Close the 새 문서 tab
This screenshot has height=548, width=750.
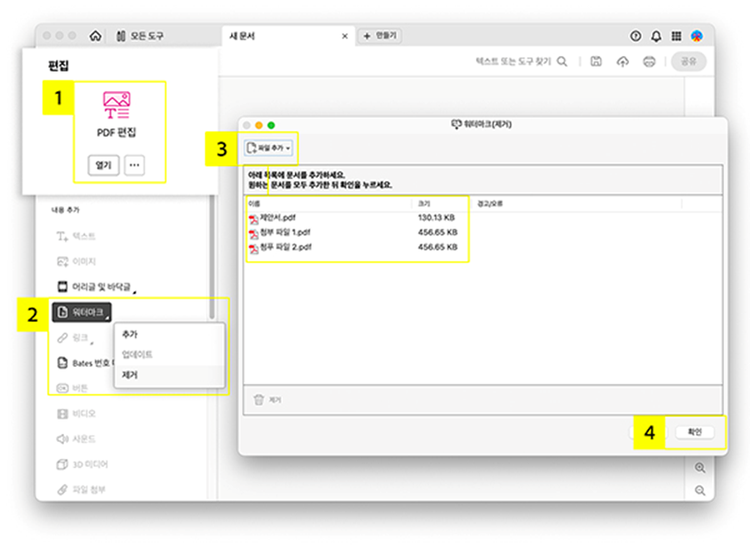pyautogui.click(x=345, y=36)
